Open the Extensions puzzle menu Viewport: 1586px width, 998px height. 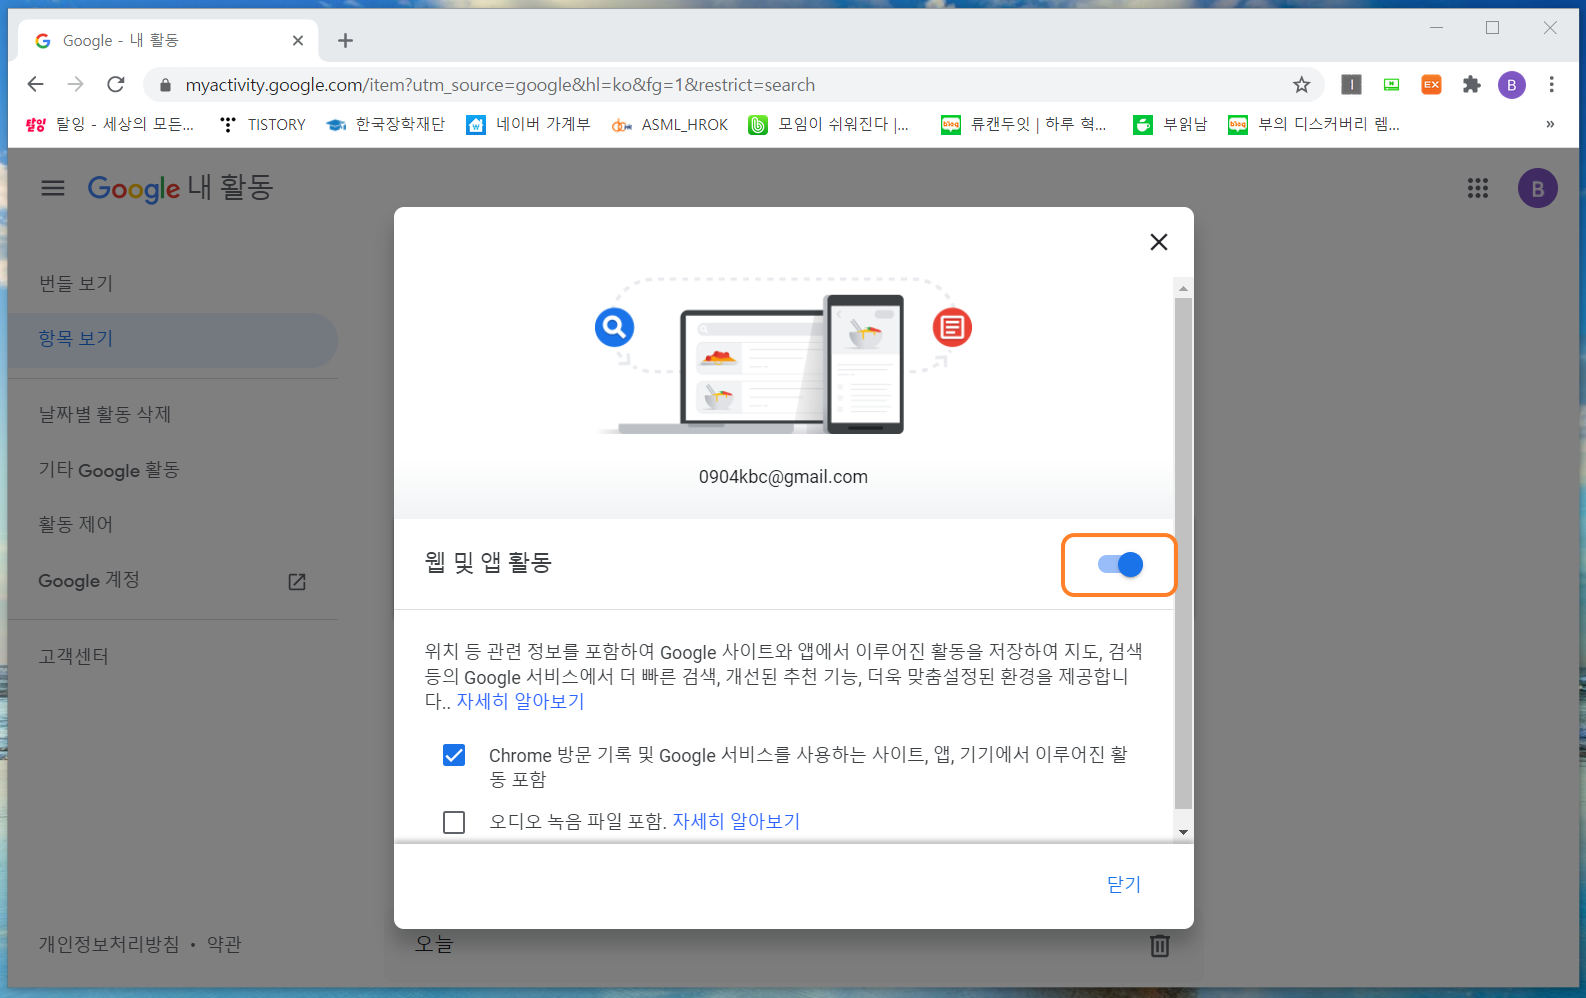point(1471,85)
